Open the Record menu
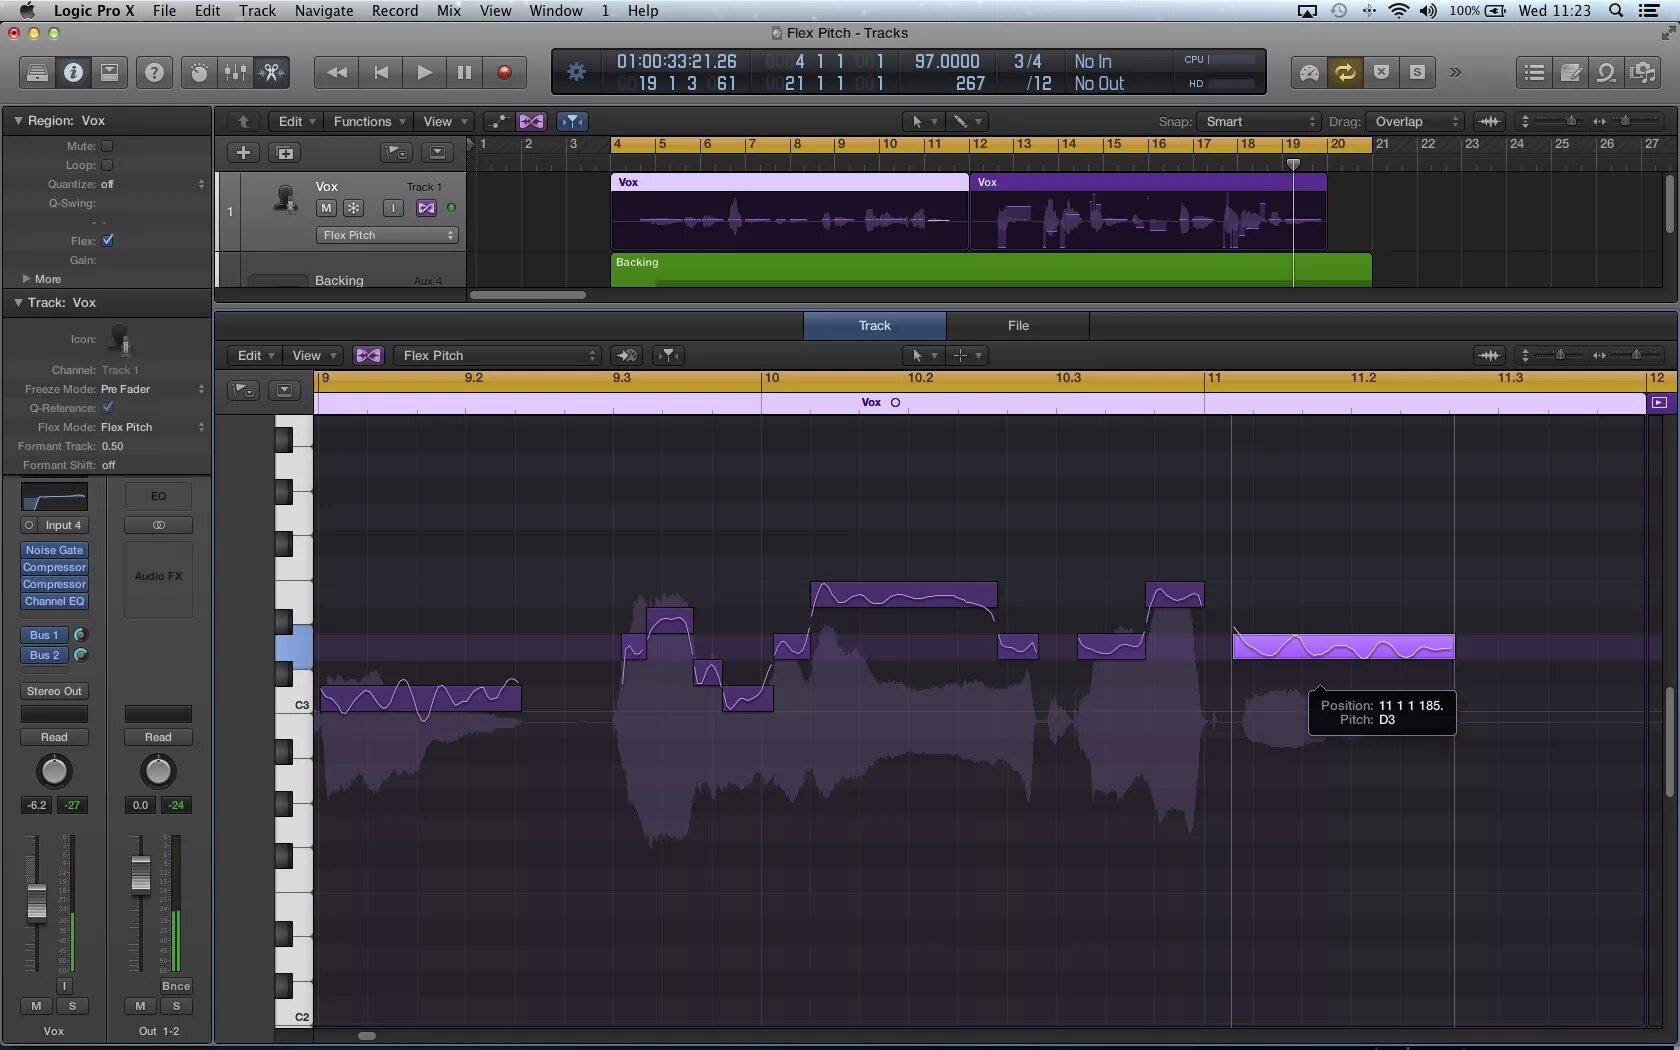 point(395,11)
